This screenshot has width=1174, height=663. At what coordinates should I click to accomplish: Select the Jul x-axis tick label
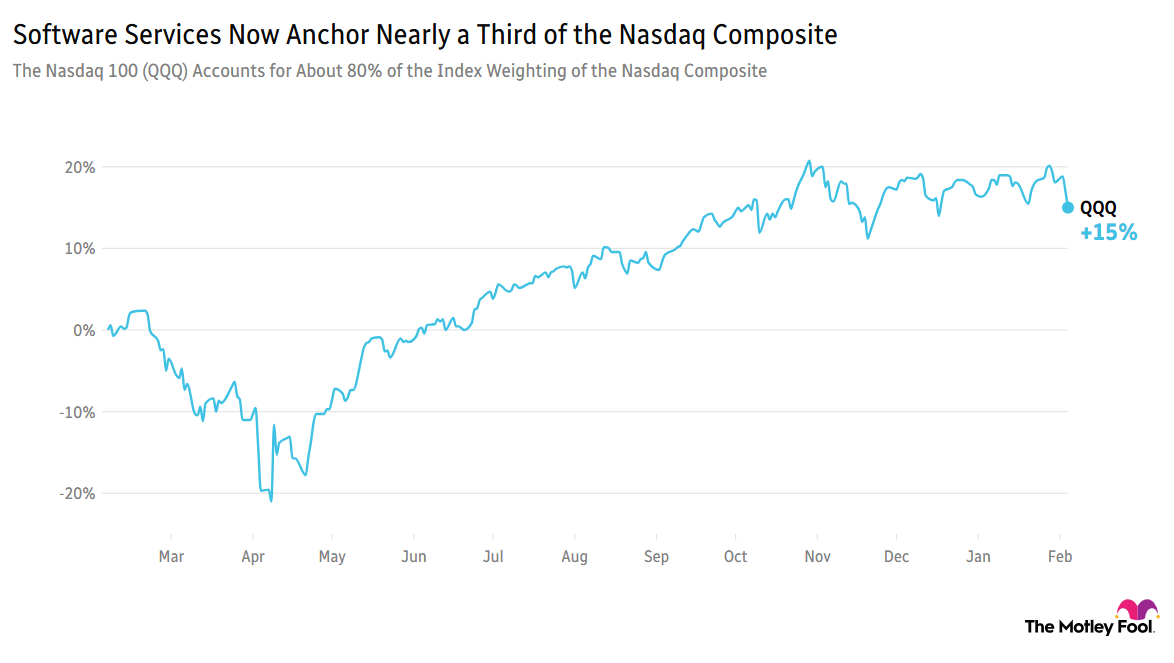[492, 557]
